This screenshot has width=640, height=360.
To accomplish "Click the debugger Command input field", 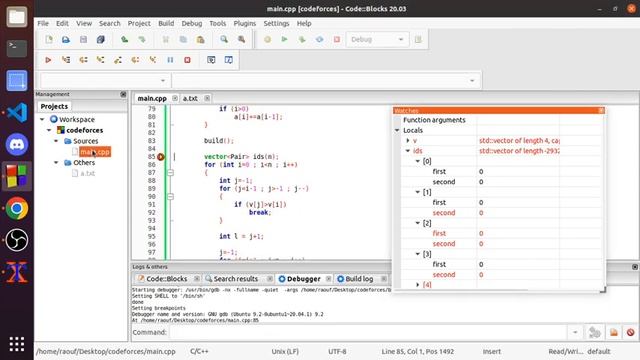I will 367,332.
